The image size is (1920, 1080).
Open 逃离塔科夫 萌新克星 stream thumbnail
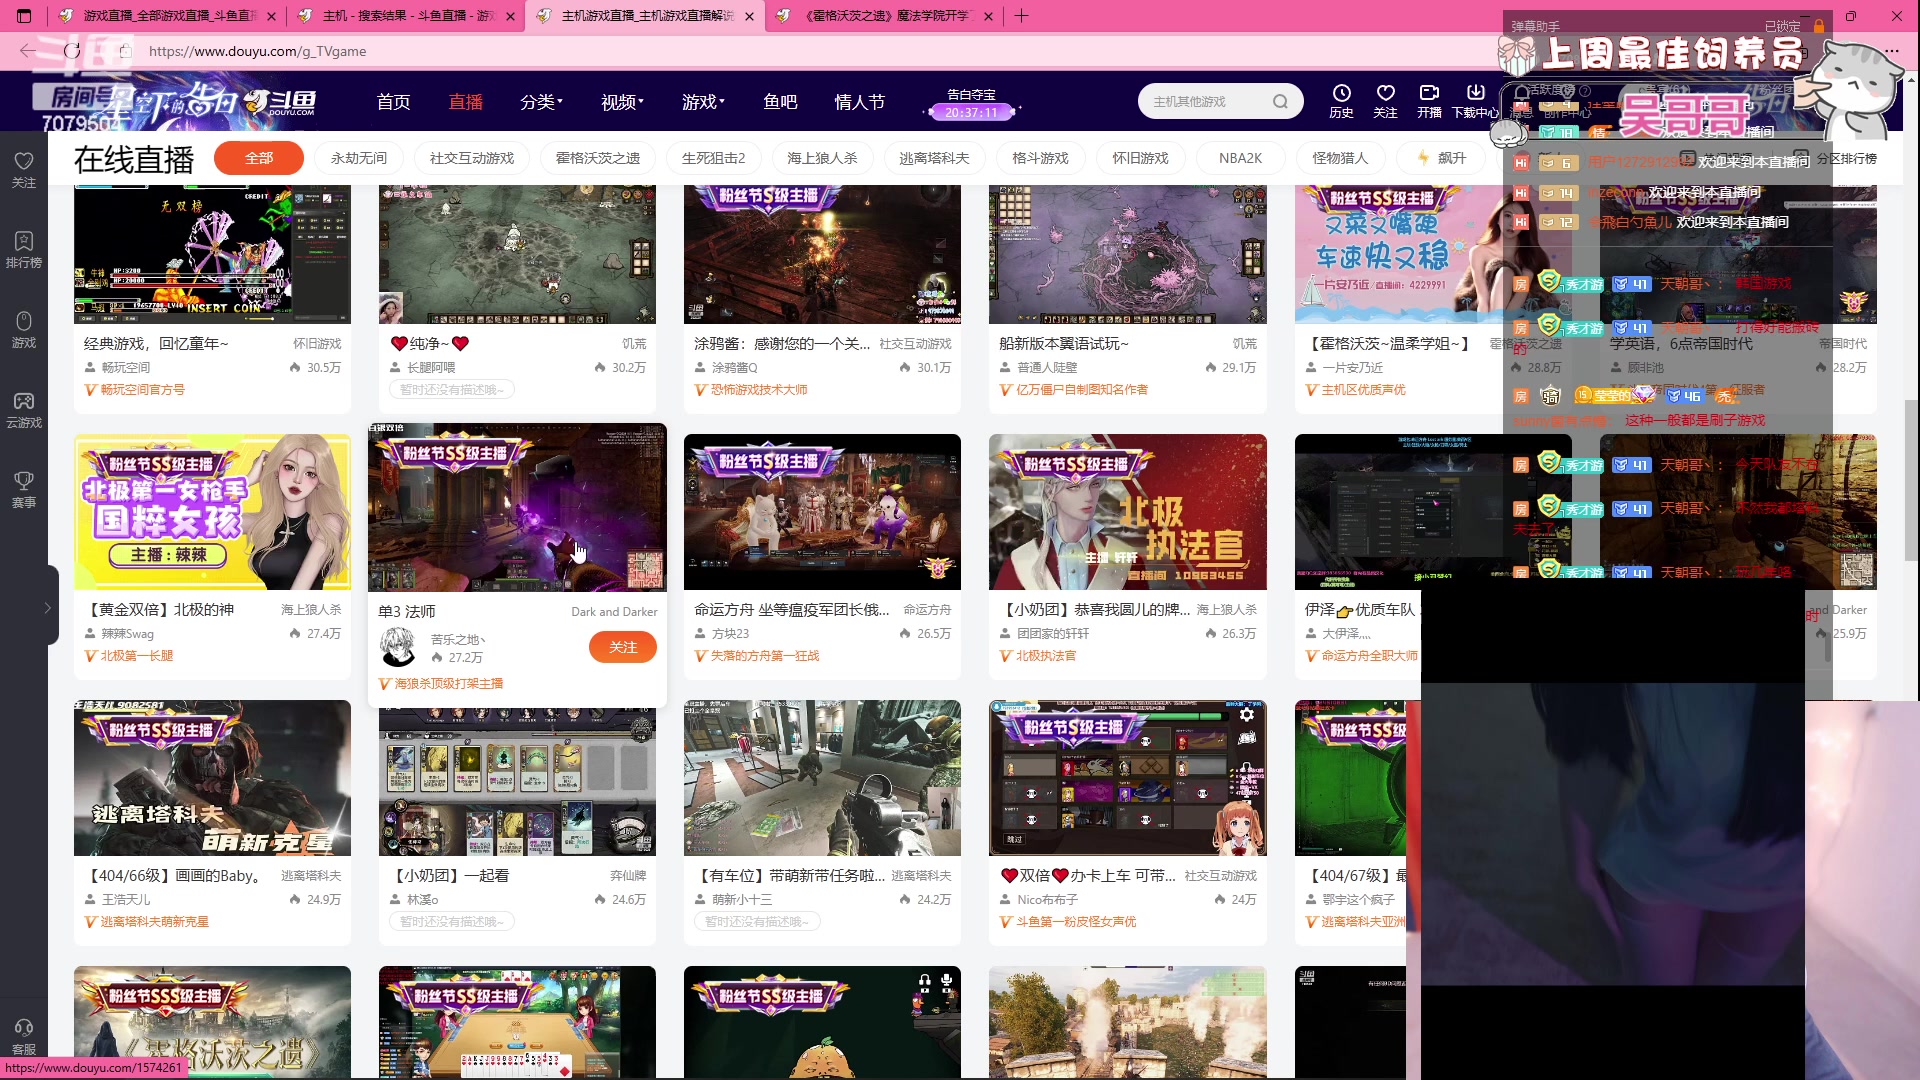coord(212,777)
